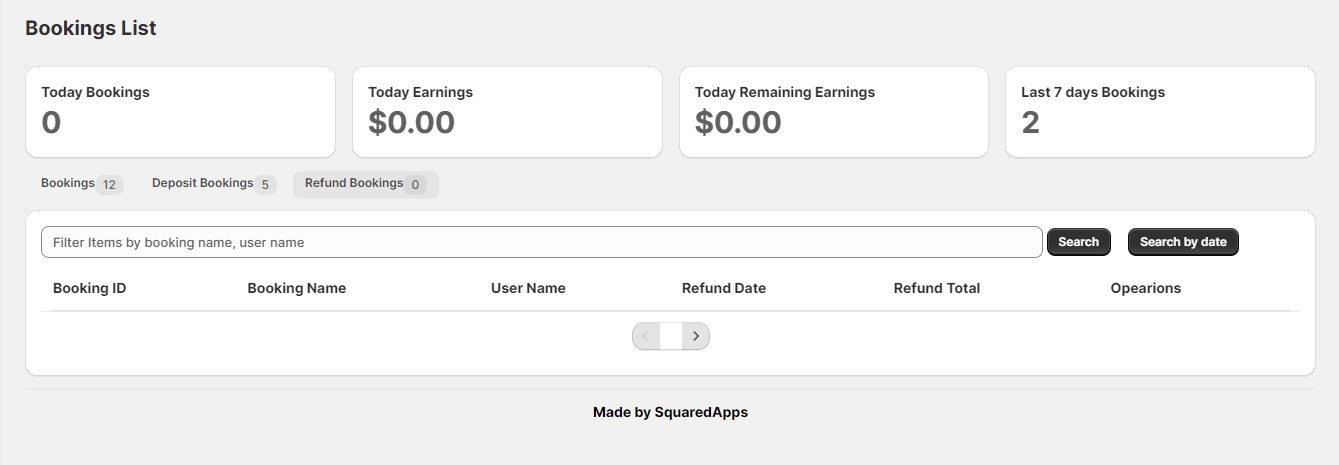Click the Search by date button
The image size is (1339, 465).
(x=1183, y=242)
